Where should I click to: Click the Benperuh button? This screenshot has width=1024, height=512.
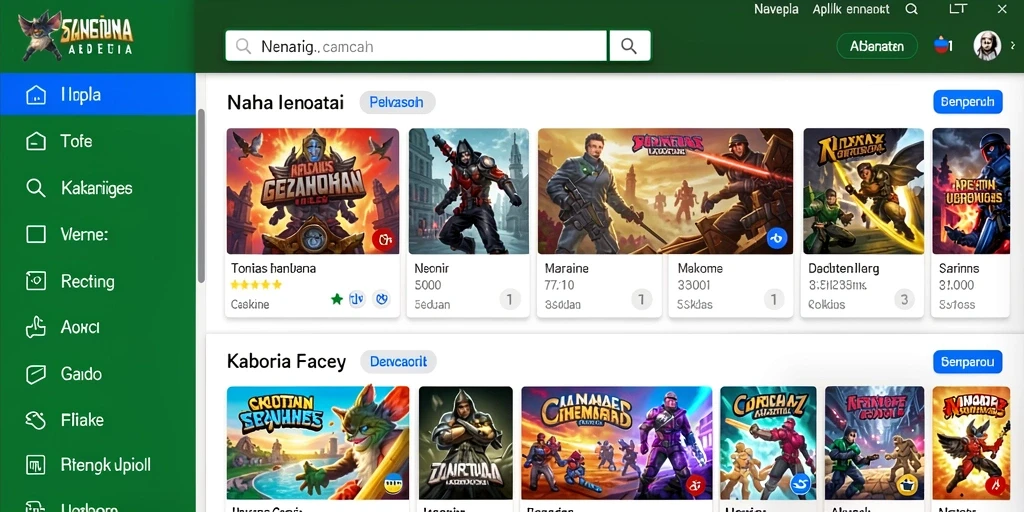[x=968, y=102]
